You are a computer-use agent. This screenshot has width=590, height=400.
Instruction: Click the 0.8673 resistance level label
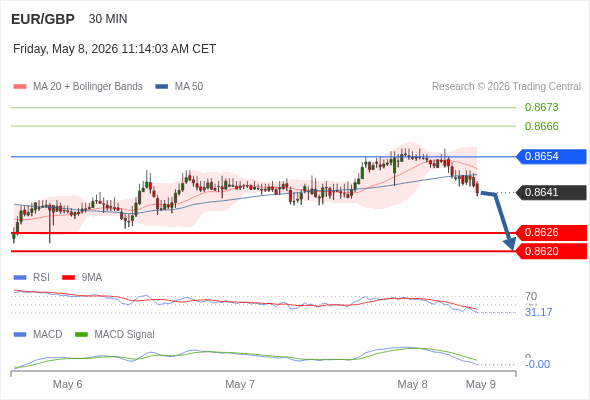coord(541,107)
